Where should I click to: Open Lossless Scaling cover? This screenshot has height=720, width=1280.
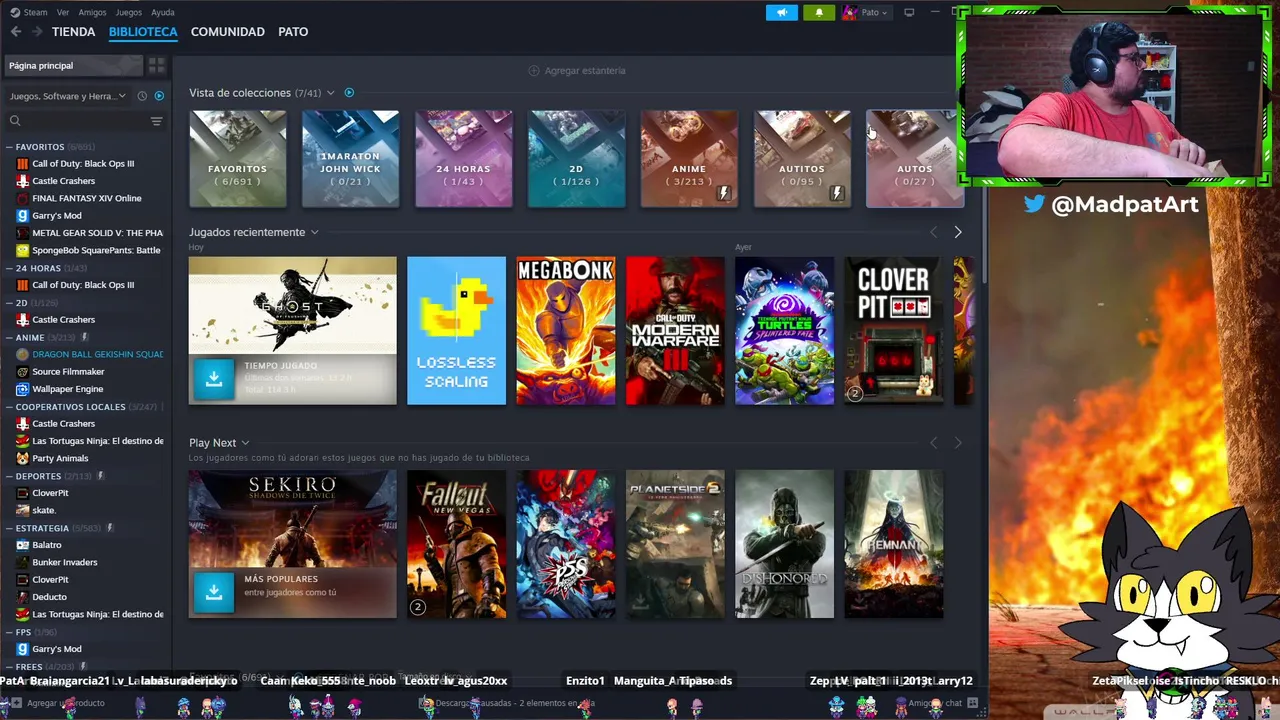(456, 331)
